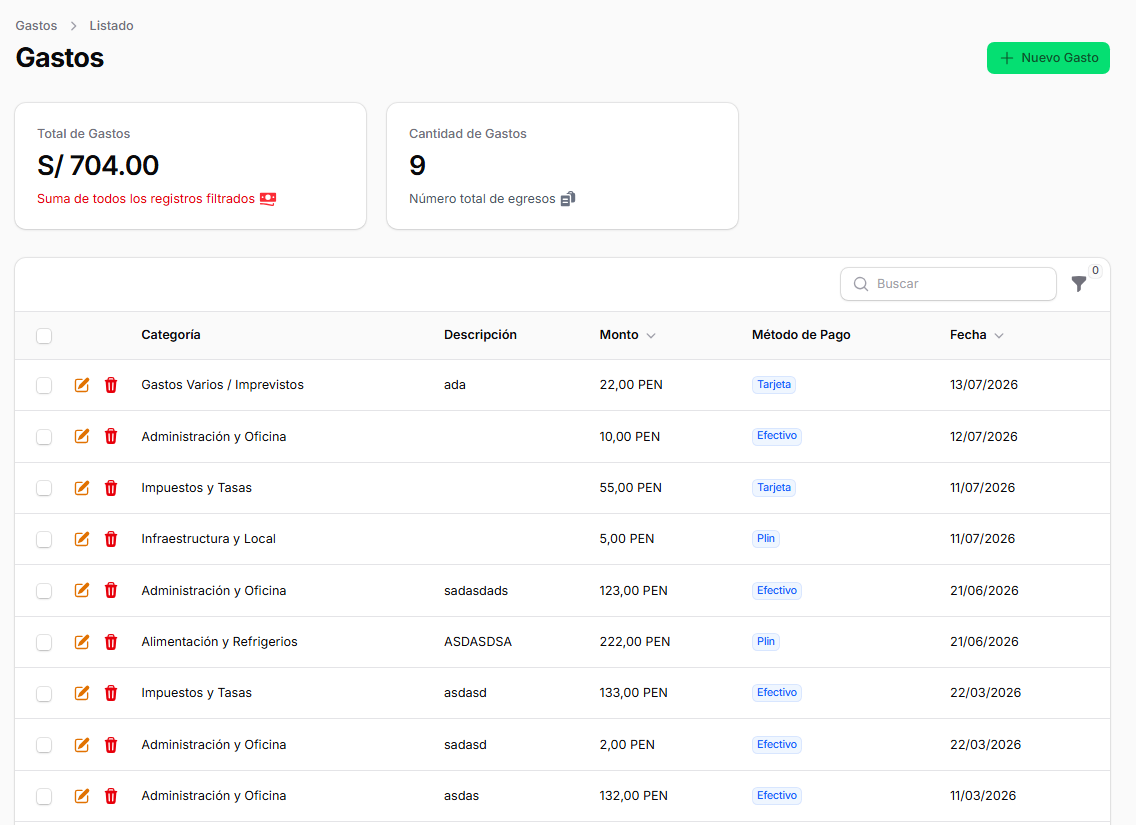Delete the 132,00 PEN expense row
The image size is (1136, 825).
click(x=111, y=796)
